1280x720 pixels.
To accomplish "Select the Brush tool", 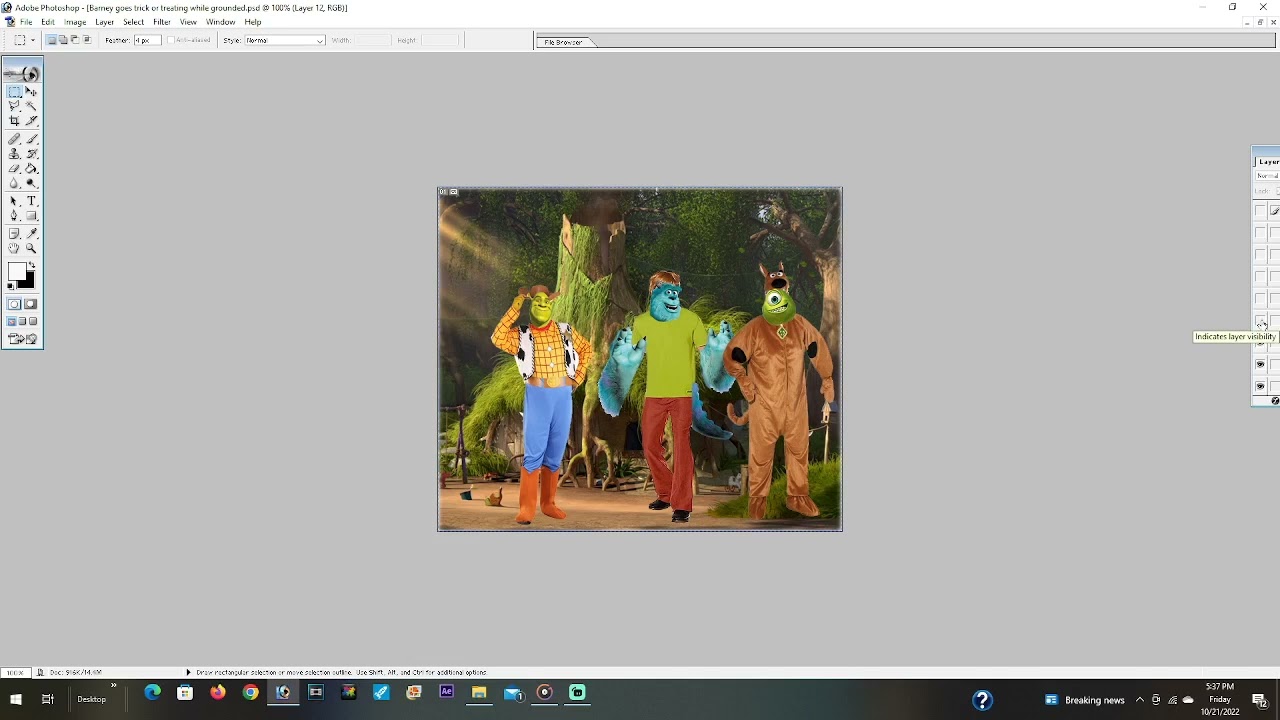I will pos(31,139).
